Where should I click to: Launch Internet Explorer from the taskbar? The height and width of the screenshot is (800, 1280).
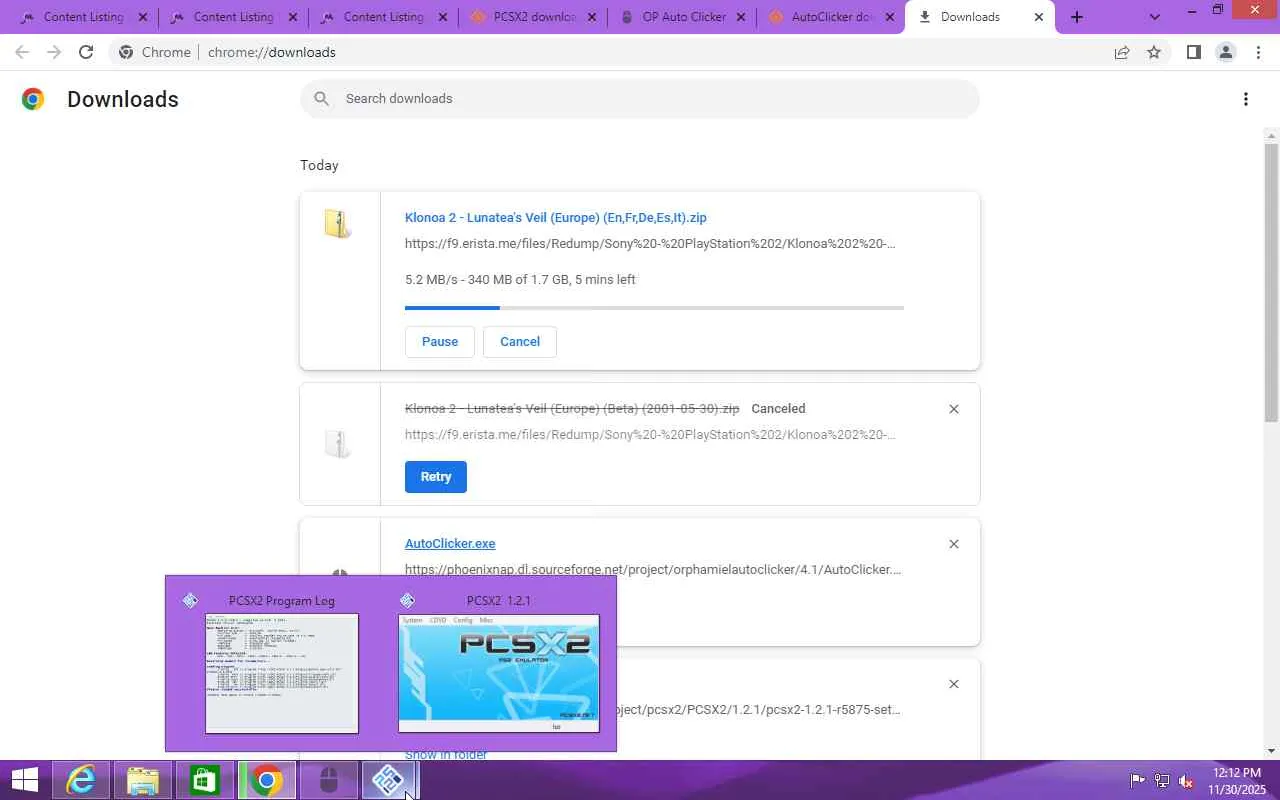tap(81, 780)
